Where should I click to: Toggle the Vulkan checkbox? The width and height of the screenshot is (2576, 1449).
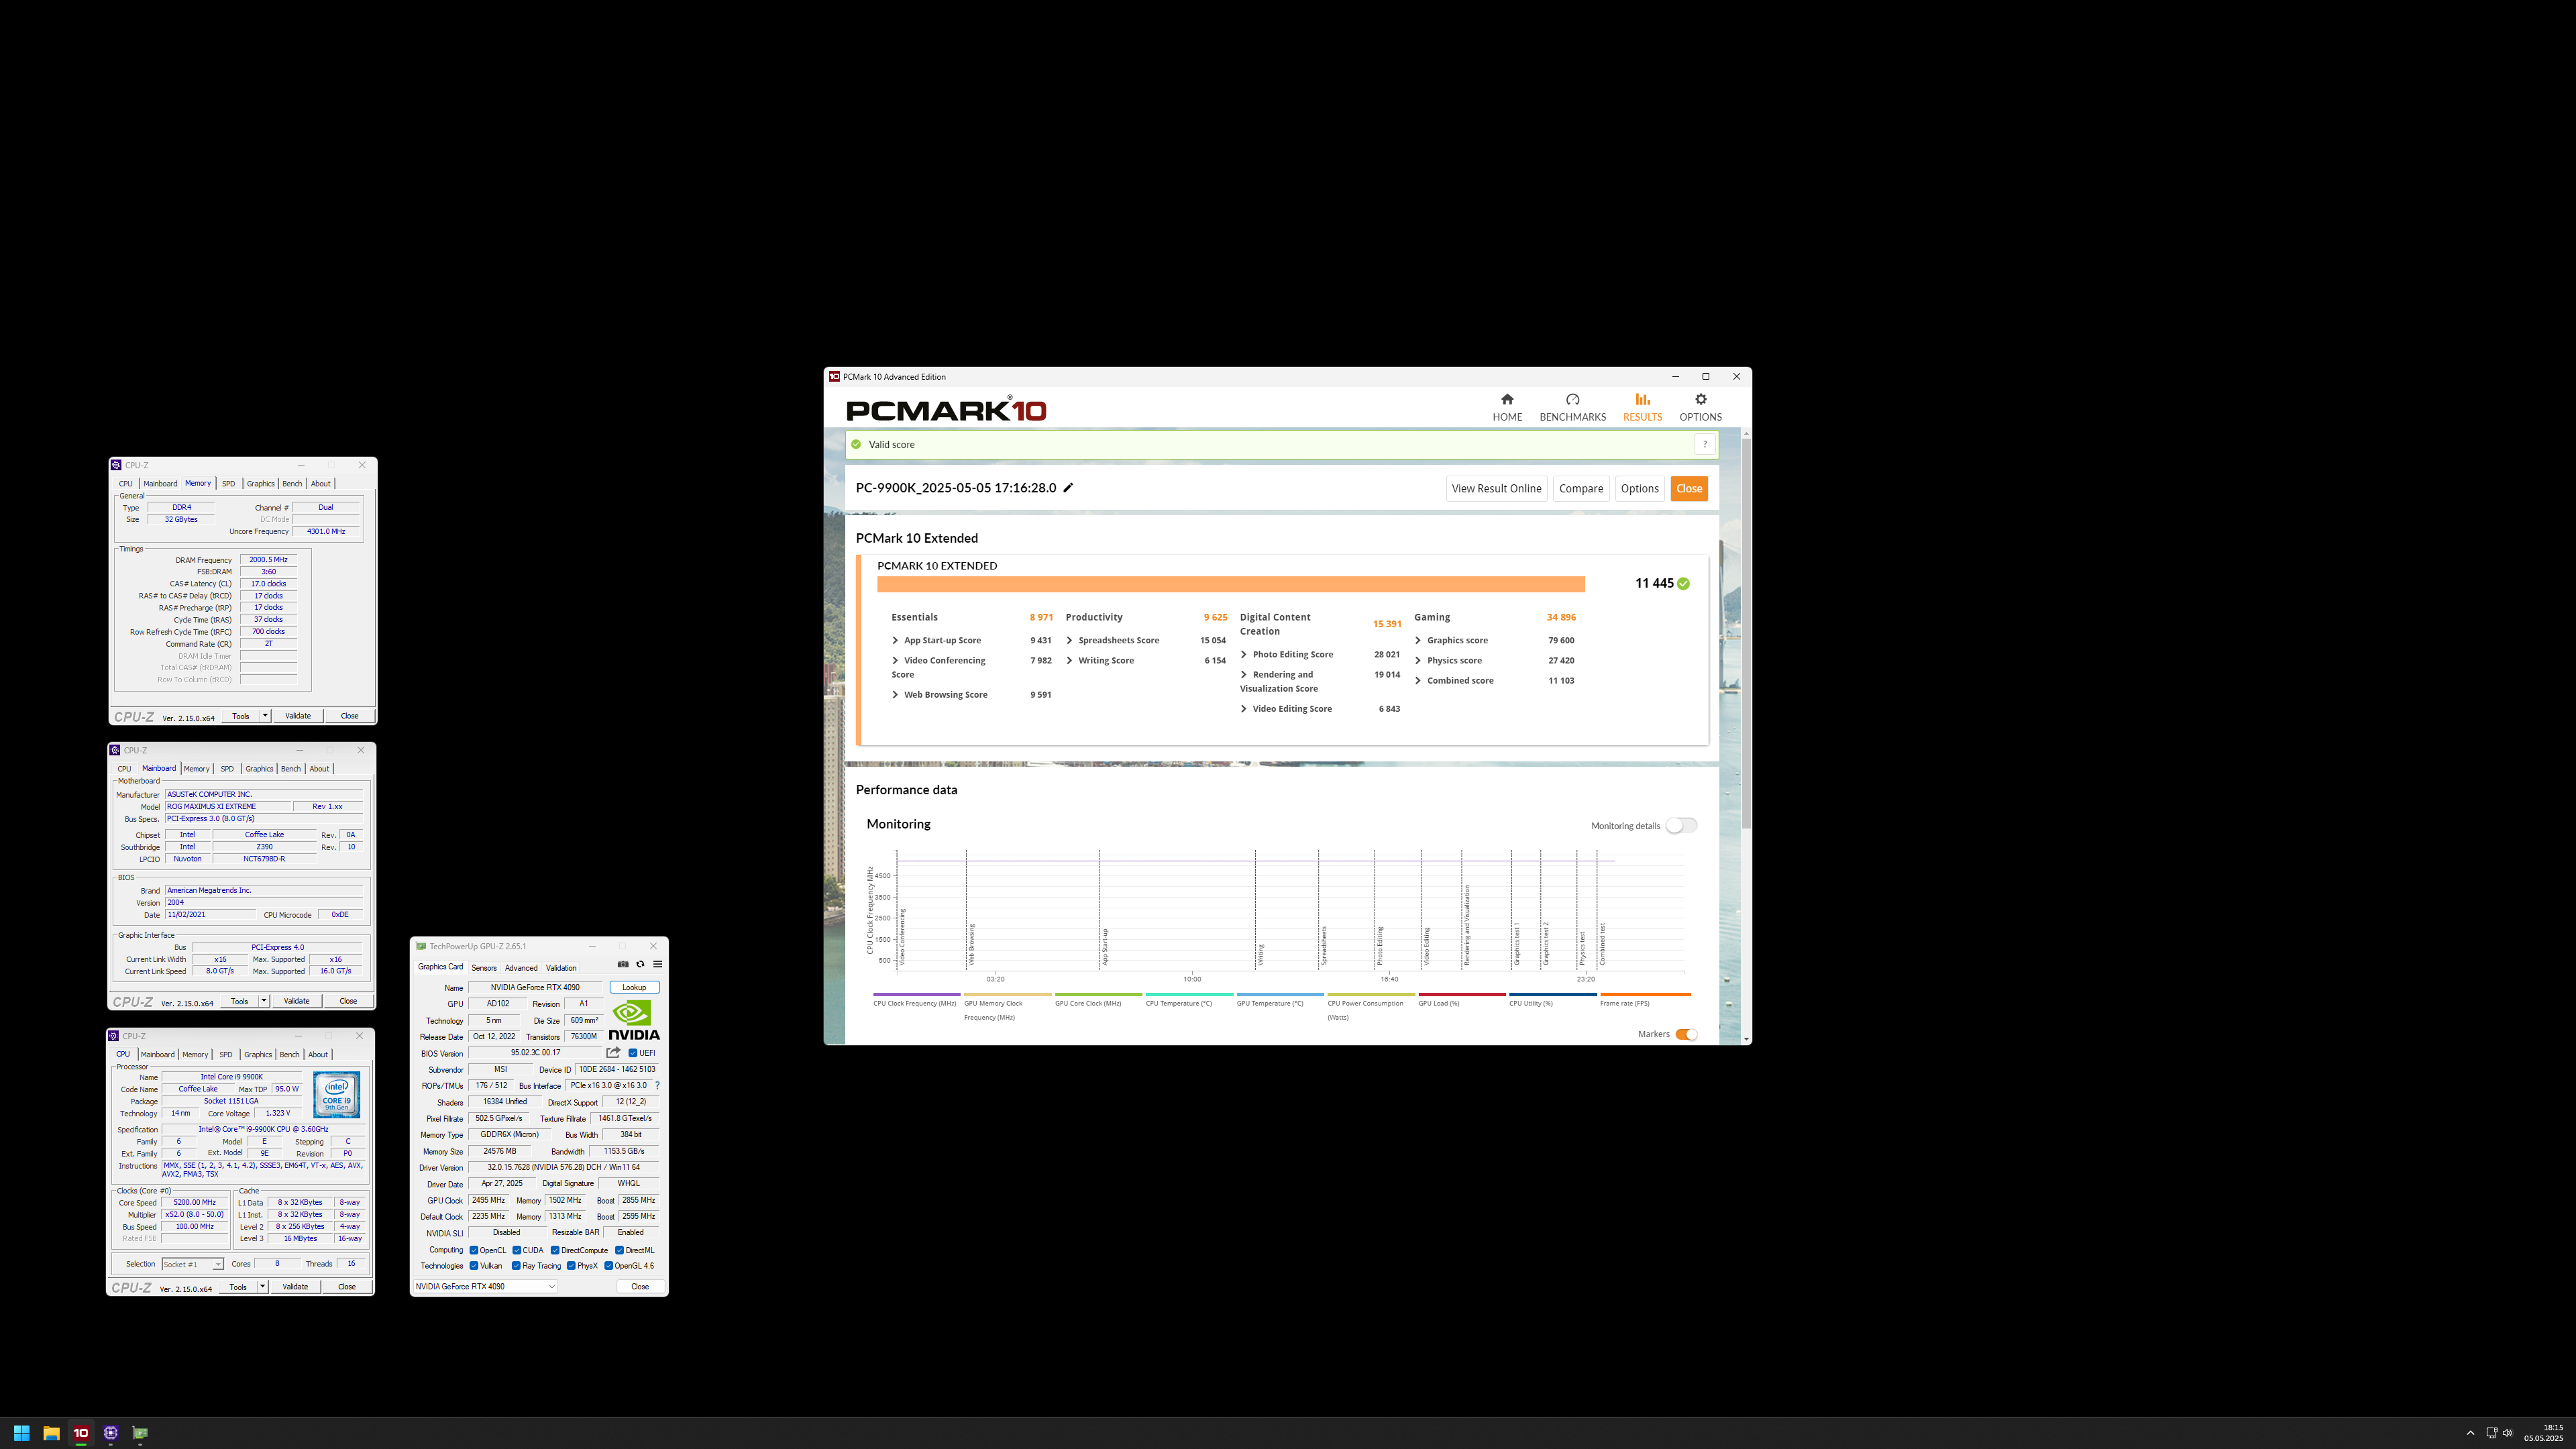[x=474, y=1266]
